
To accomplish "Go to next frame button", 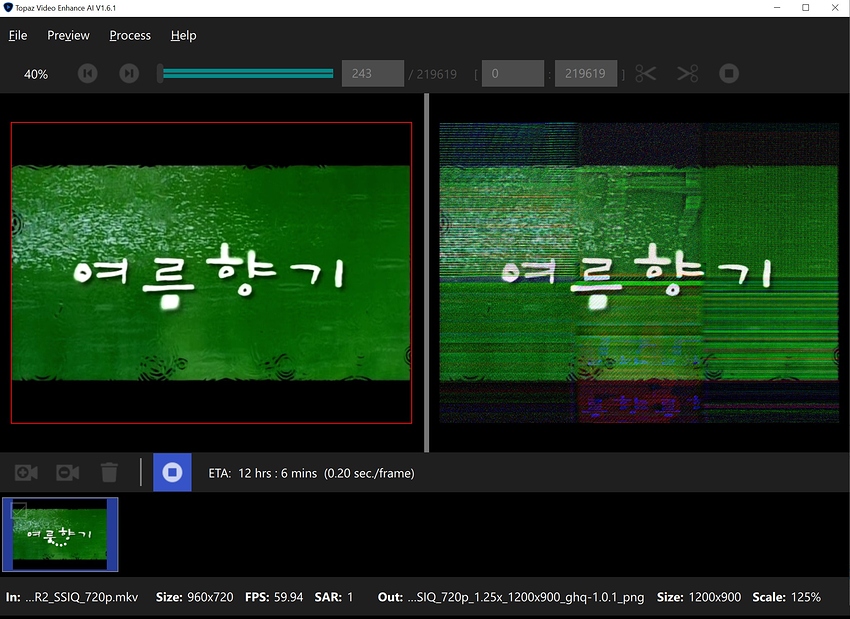I will 129,73.
